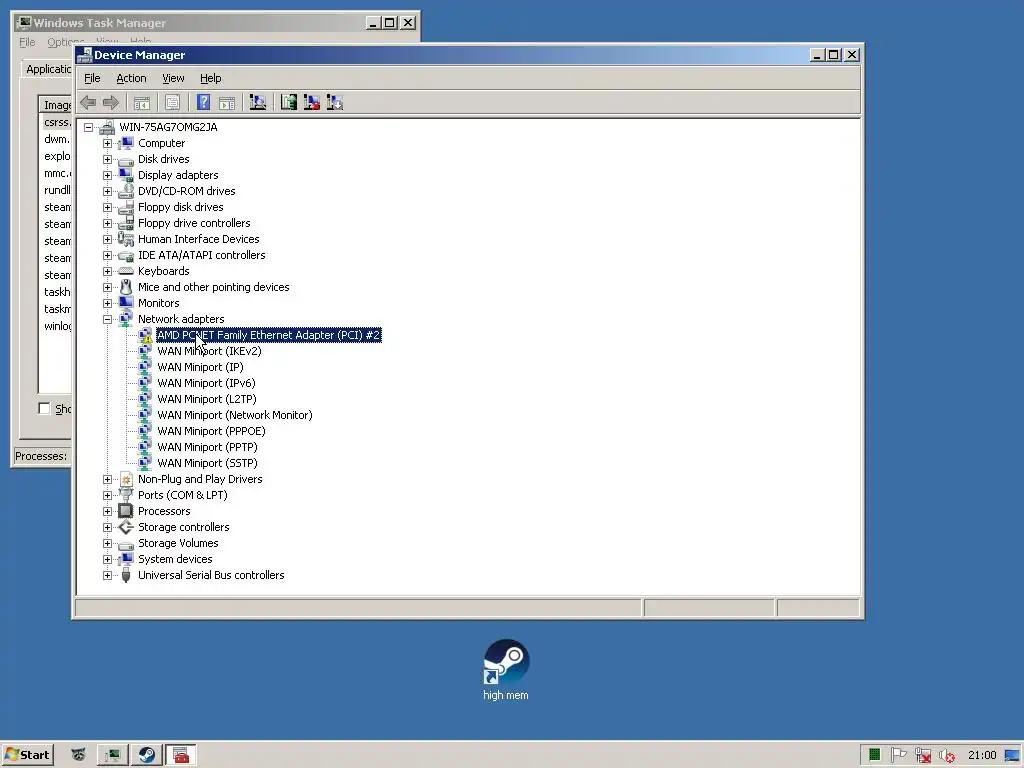This screenshot has width=1024, height=768.
Task: Click the Forward arrow in Device Manager toolbar
Action: (x=111, y=103)
